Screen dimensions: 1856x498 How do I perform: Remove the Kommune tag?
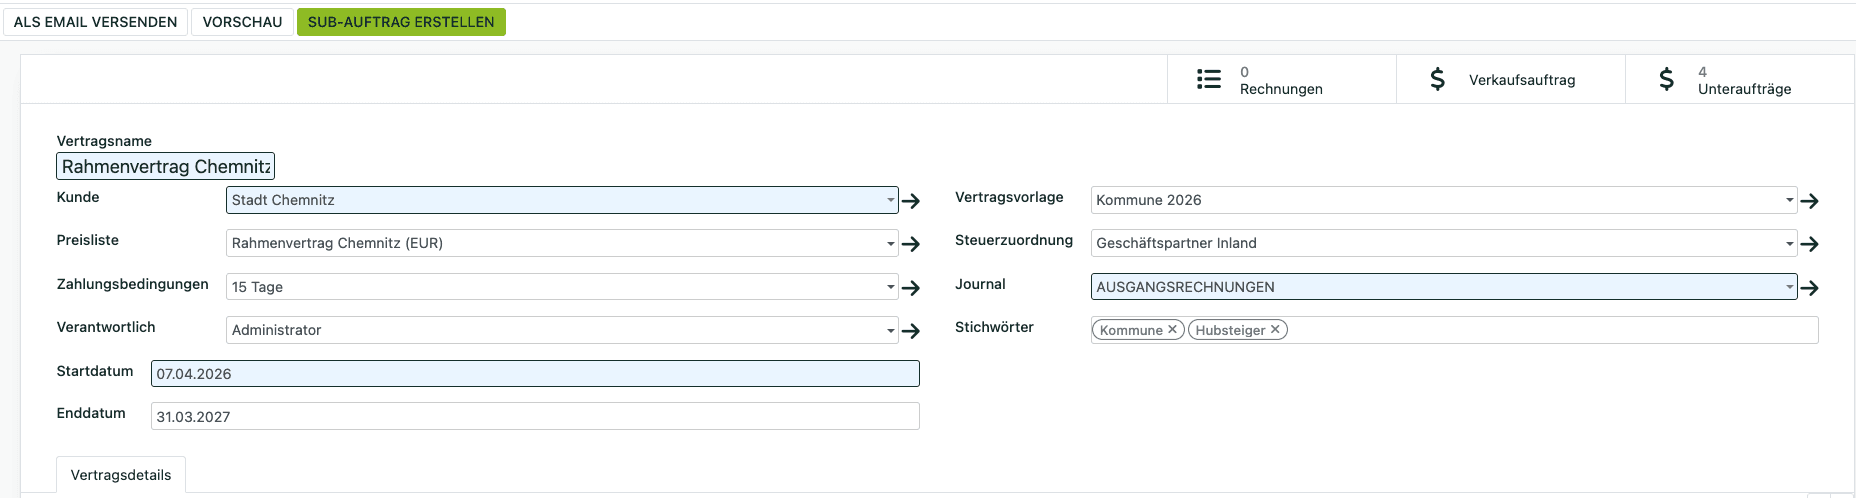pyautogui.click(x=1172, y=329)
